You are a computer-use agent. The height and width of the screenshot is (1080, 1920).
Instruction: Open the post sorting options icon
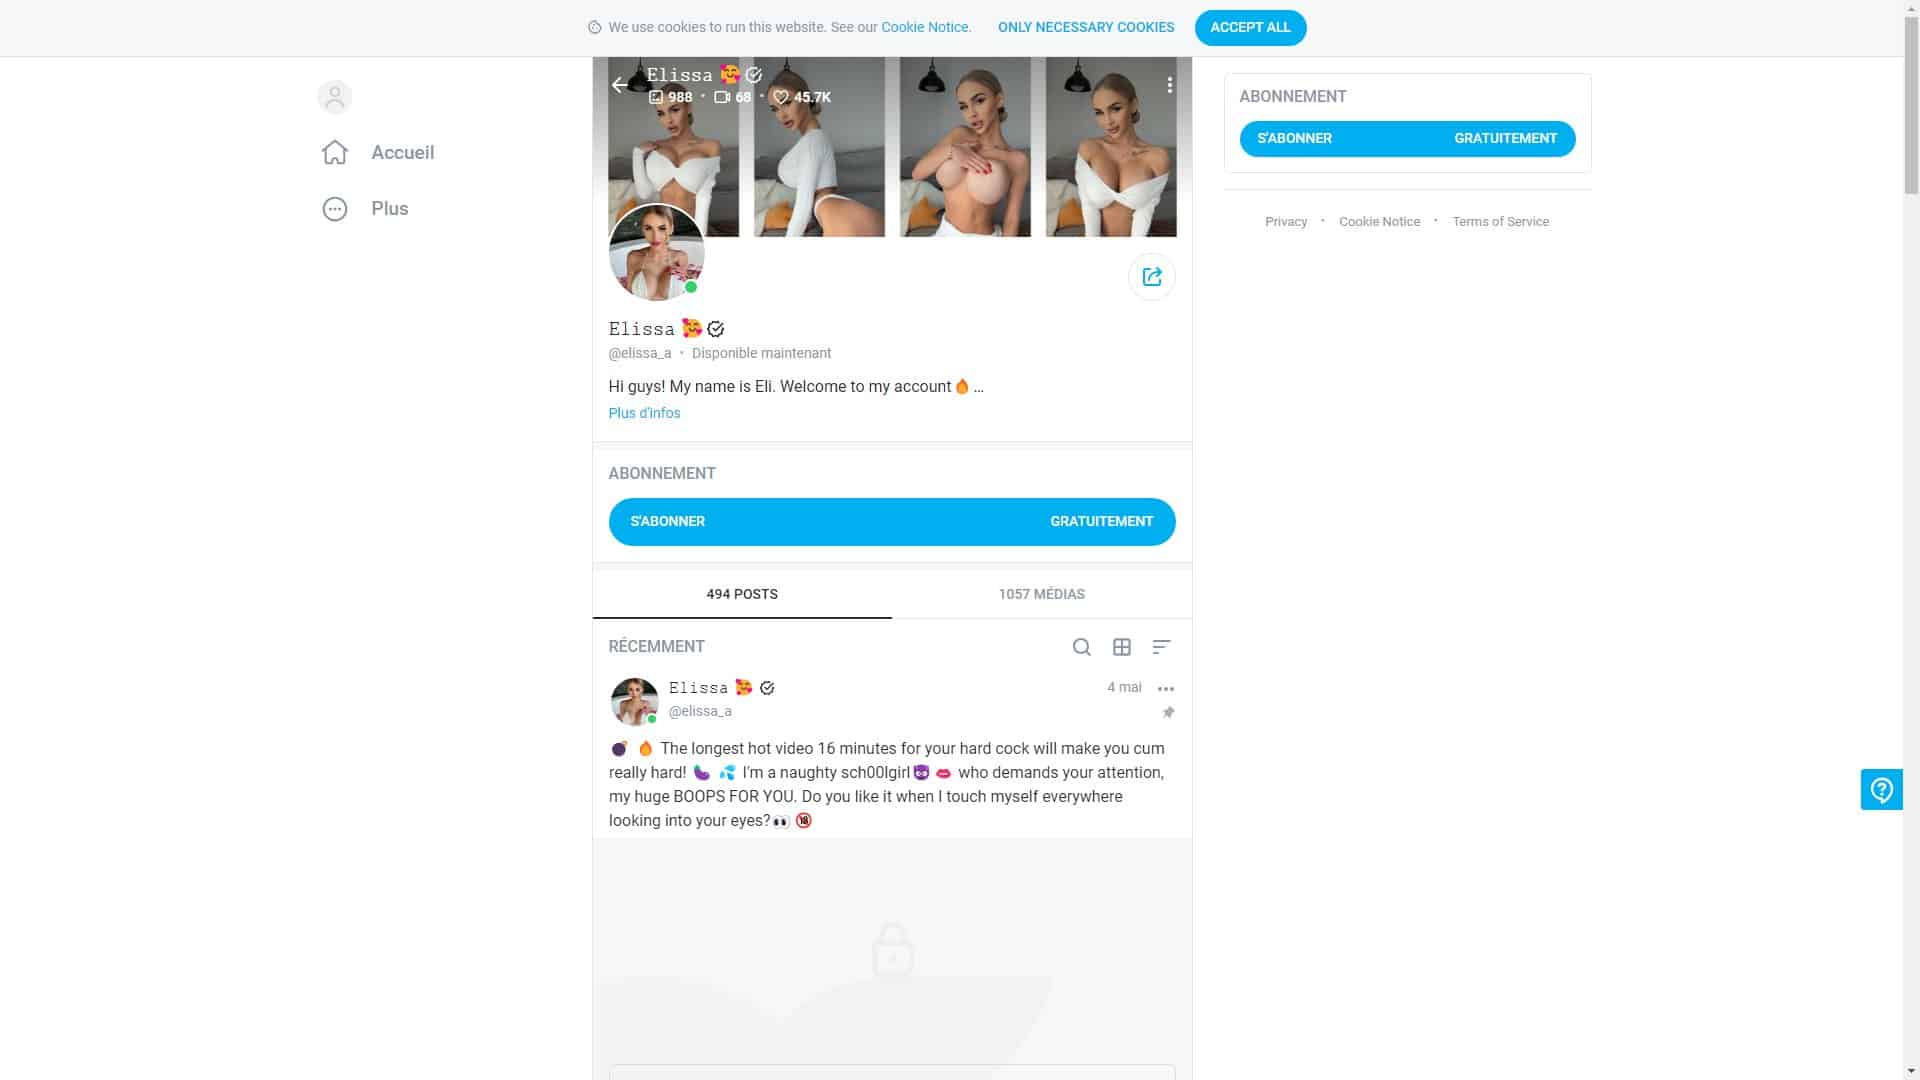1161,647
